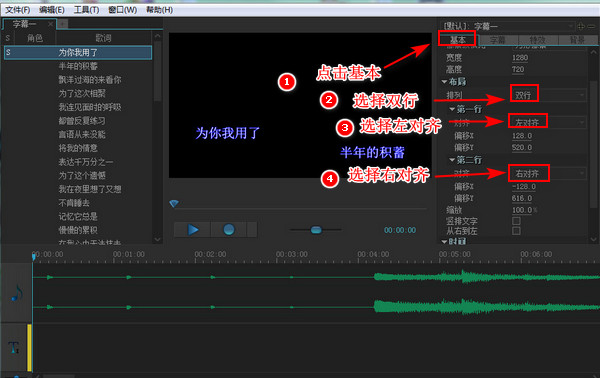Switch to the 字幕 properties tab
This screenshot has width=600, height=378.
[497, 40]
